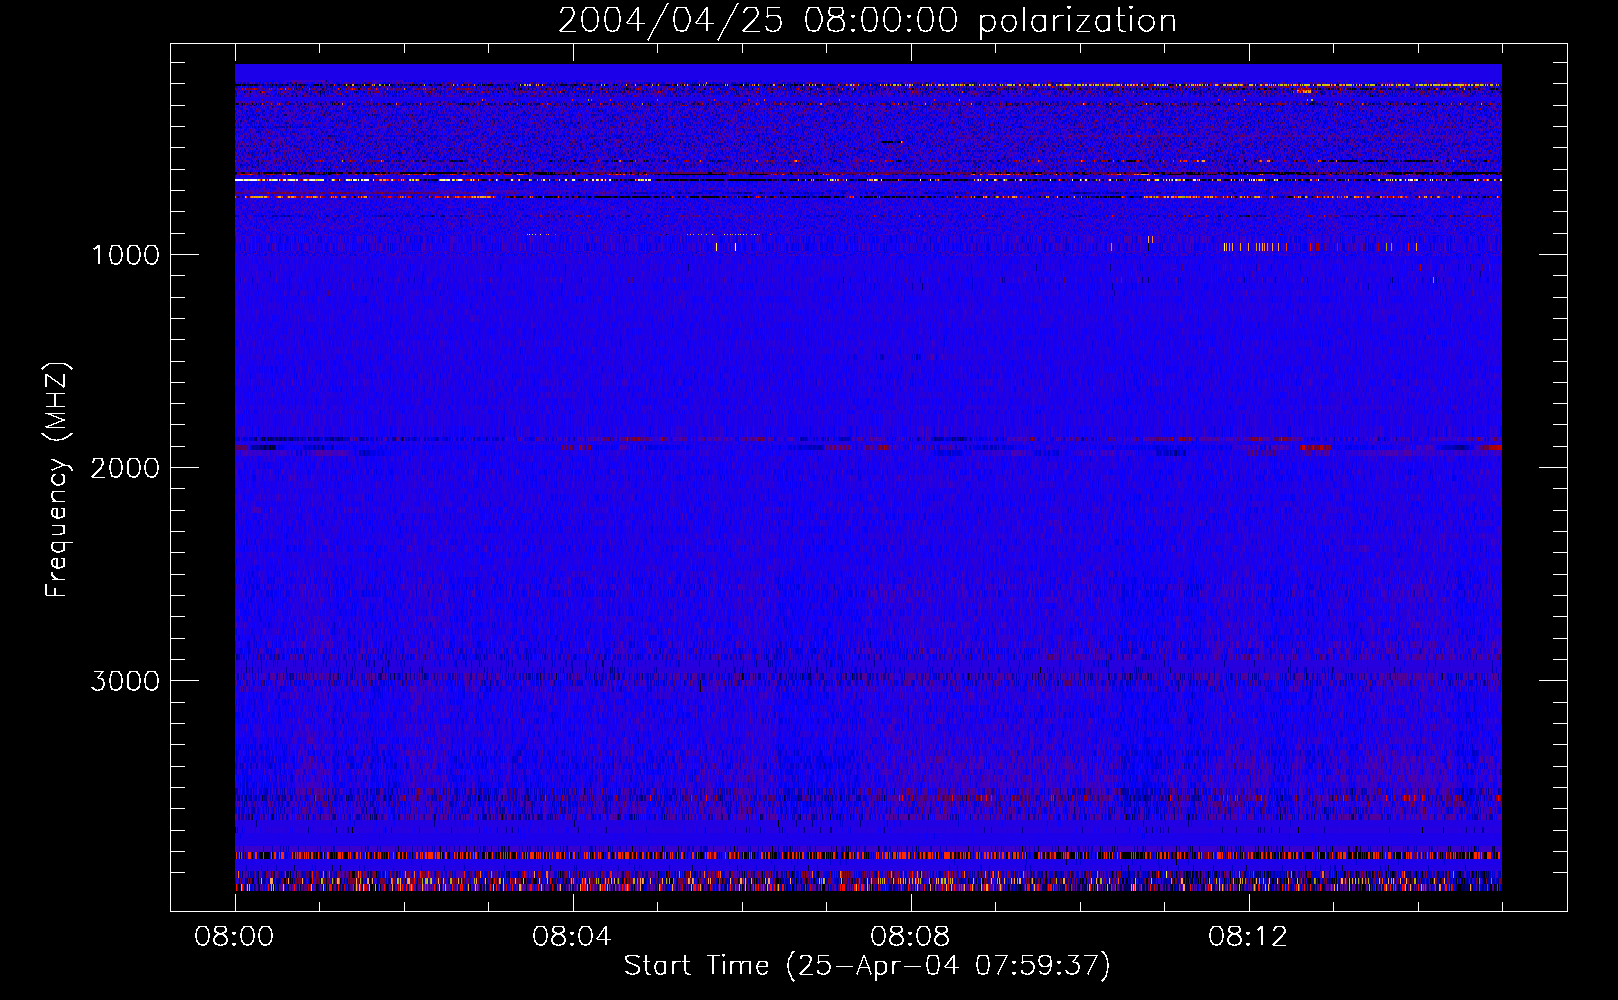Screen dimensions: 1618x1000
Task: Click the 08:00 time tick label
Action: point(234,937)
